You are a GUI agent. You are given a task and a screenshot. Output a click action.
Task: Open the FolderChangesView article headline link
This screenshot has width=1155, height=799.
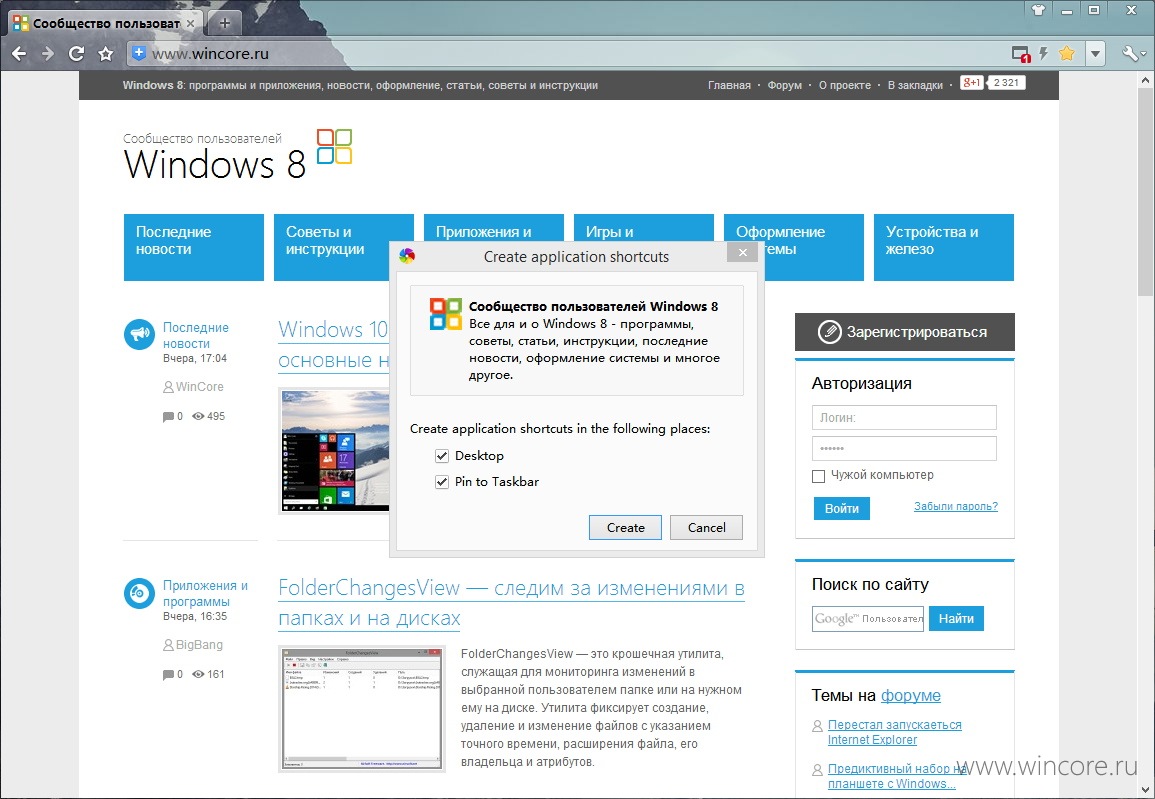[x=511, y=603]
